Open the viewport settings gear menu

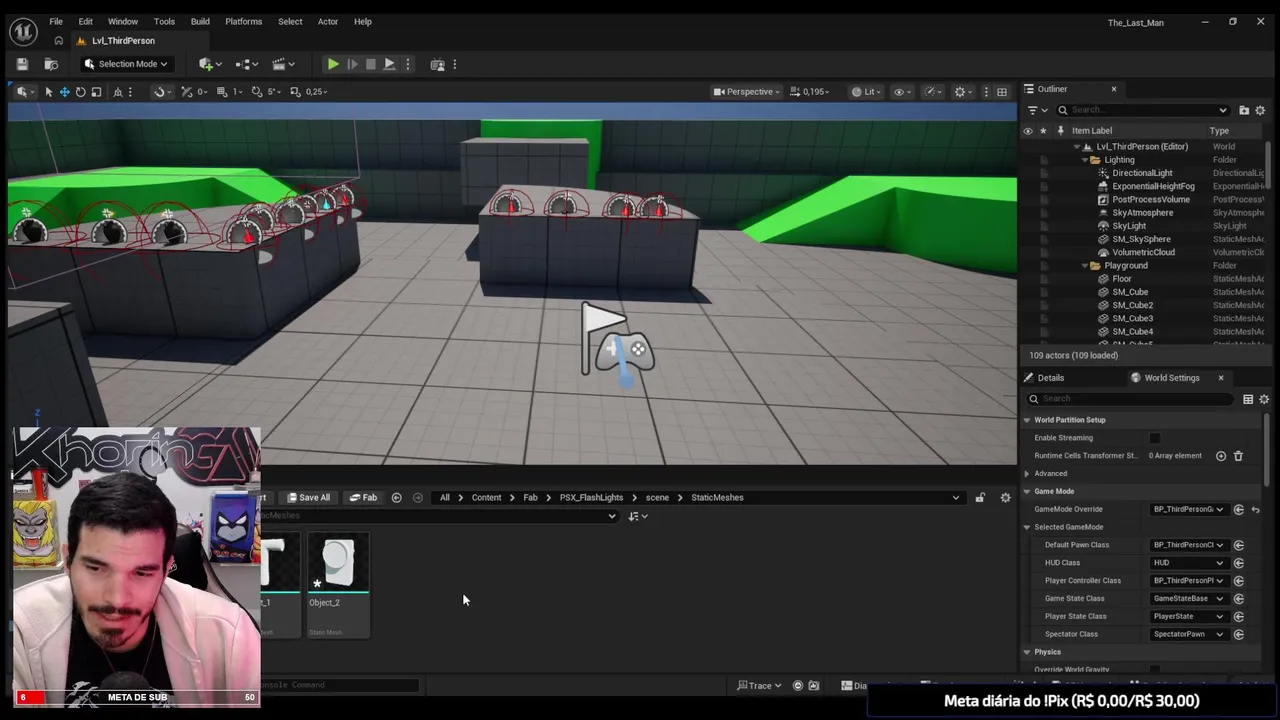(x=963, y=92)
